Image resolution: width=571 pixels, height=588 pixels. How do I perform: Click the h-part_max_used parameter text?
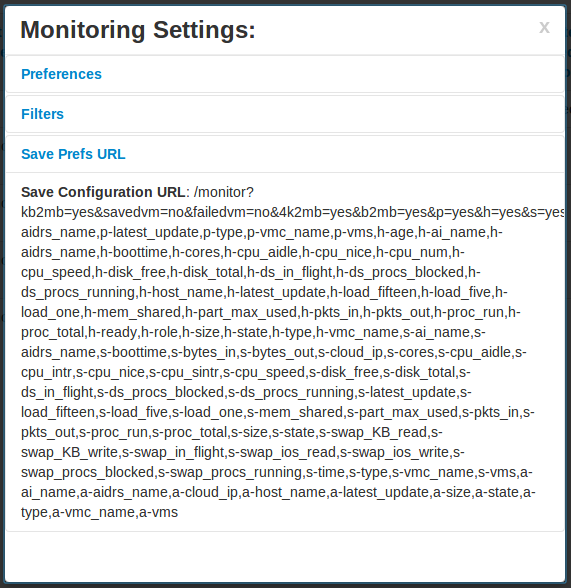pos(241,312)
